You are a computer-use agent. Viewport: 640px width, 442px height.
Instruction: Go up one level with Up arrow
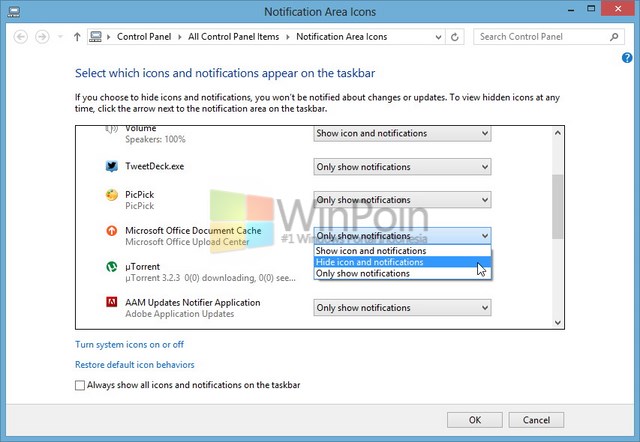pos(77,37)
